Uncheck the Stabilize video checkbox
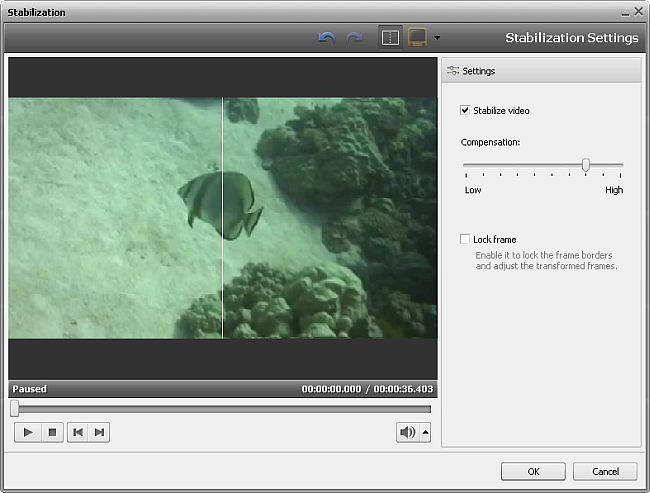 point(465,110)
